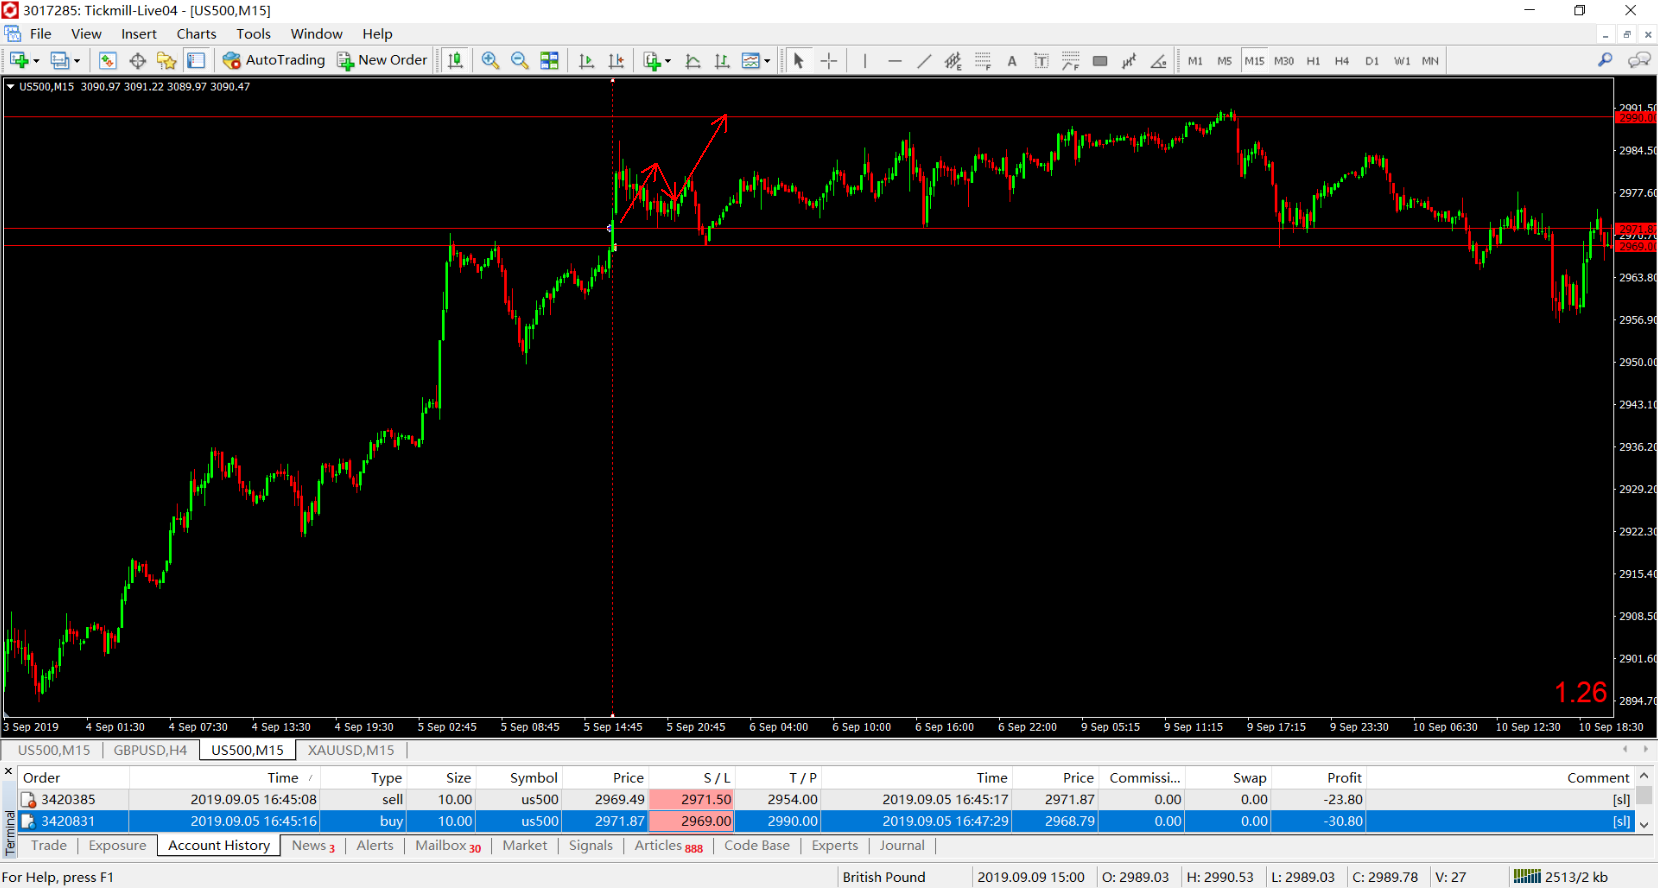Switch chart to H4 timeframe
Screen dimensions: 1658x888
pos(1342,61)
